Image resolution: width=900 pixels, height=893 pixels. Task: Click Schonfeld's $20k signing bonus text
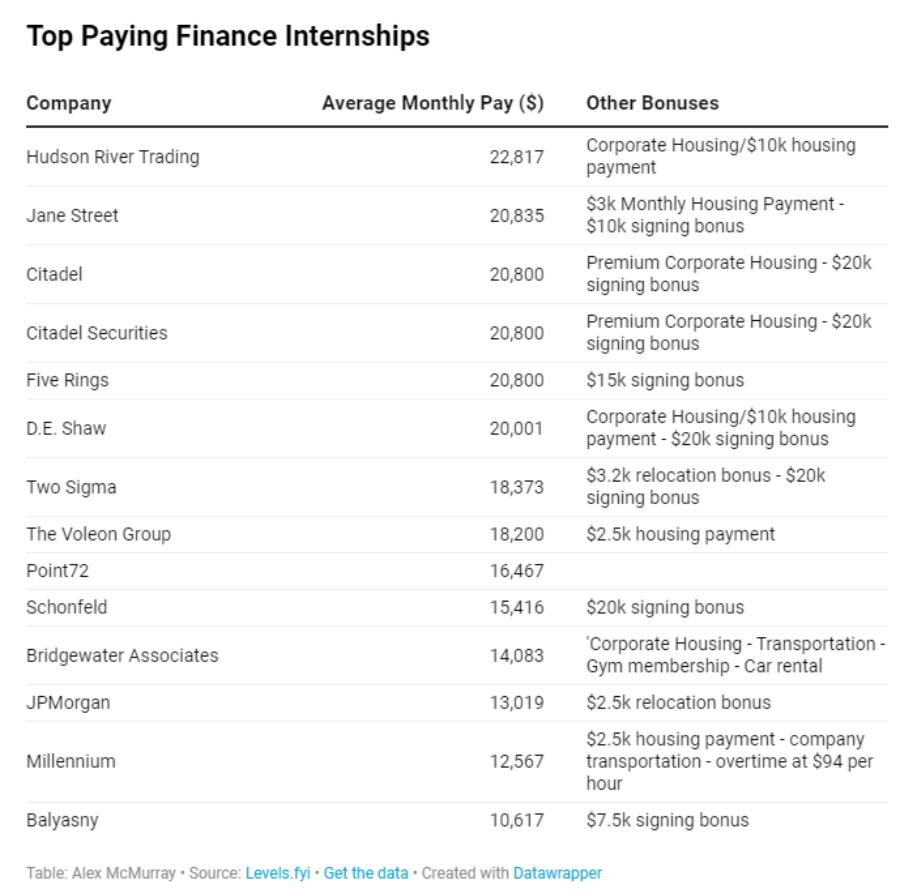coord(665,607)
